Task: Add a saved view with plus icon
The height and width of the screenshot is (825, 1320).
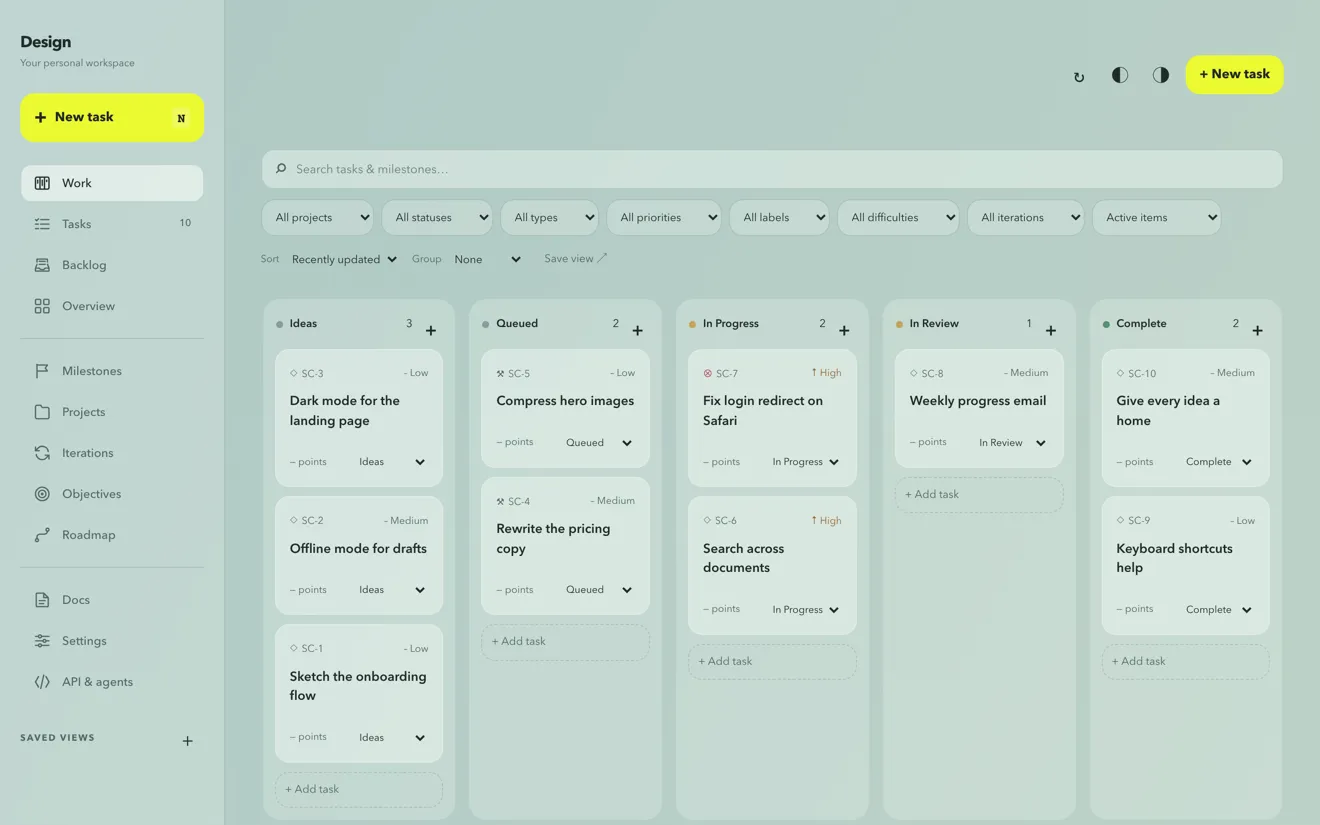Action: (187, 741)
